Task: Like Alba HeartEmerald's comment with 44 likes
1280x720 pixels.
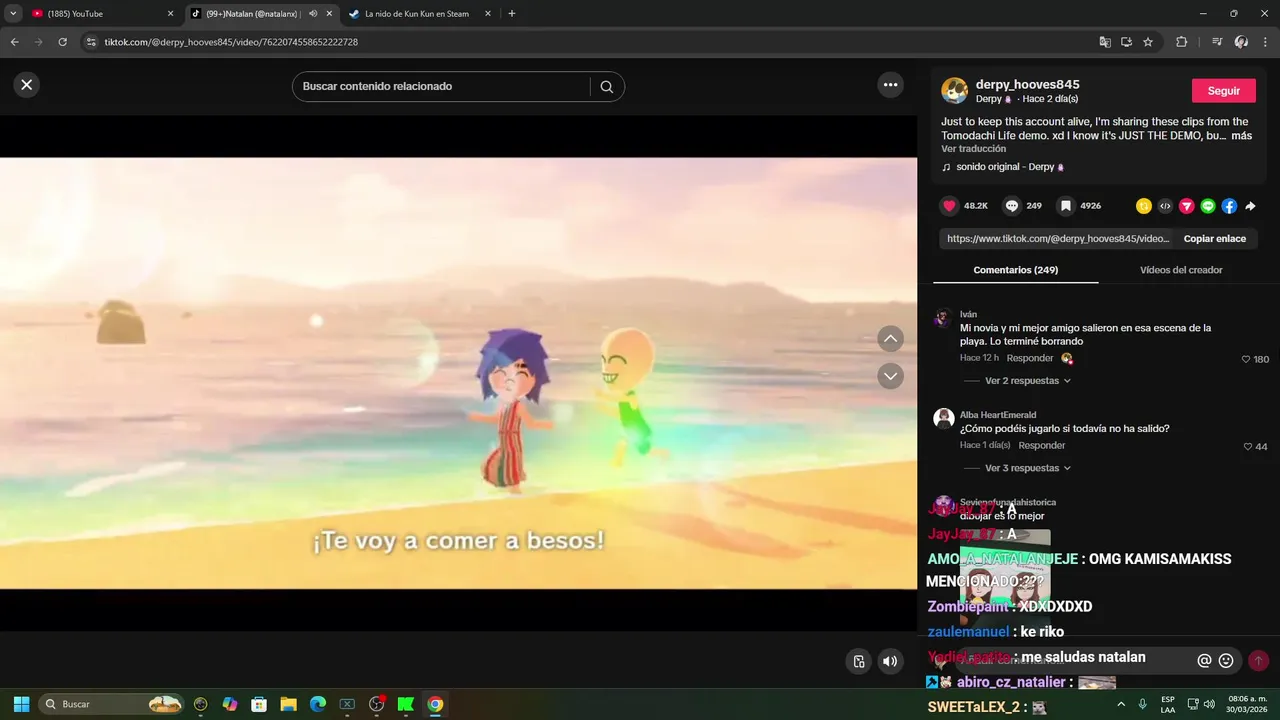Action: click(x=1247, y=446)
